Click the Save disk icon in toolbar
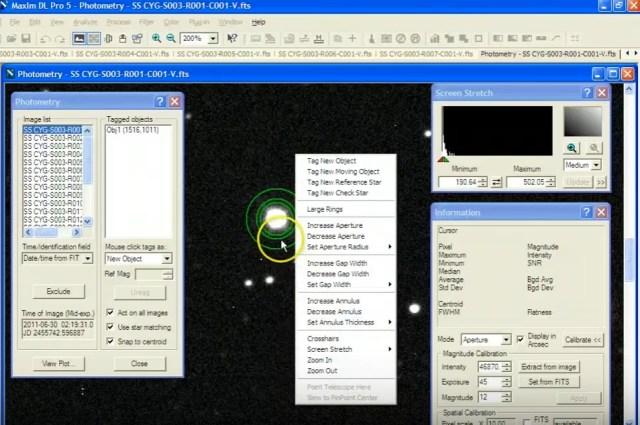The image size is (640, 425). (x=28, y=38)
